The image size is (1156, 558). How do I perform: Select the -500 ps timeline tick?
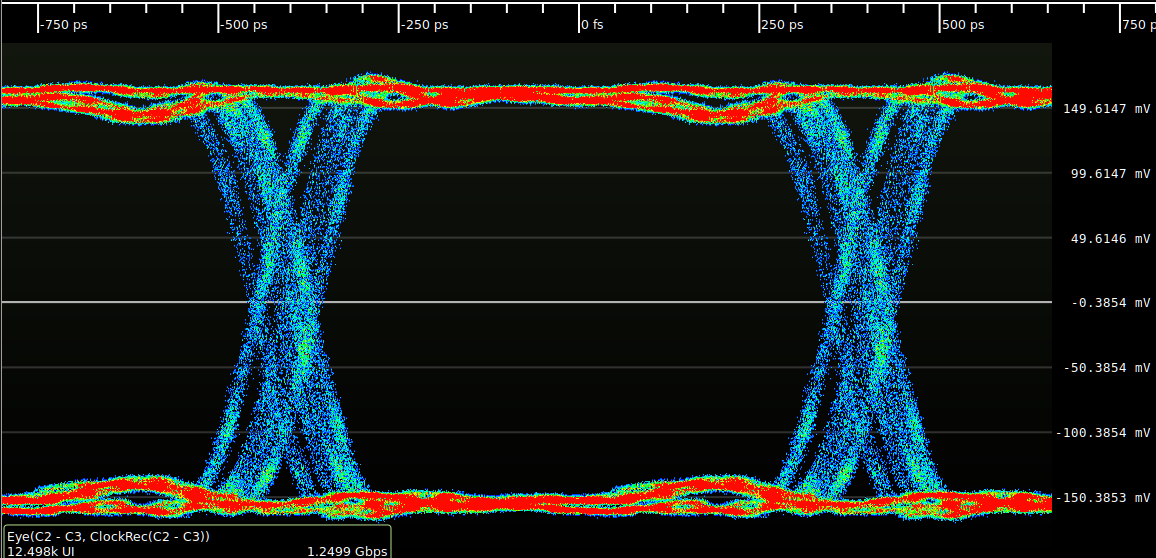pyautogui.click(x=245, y=25)
